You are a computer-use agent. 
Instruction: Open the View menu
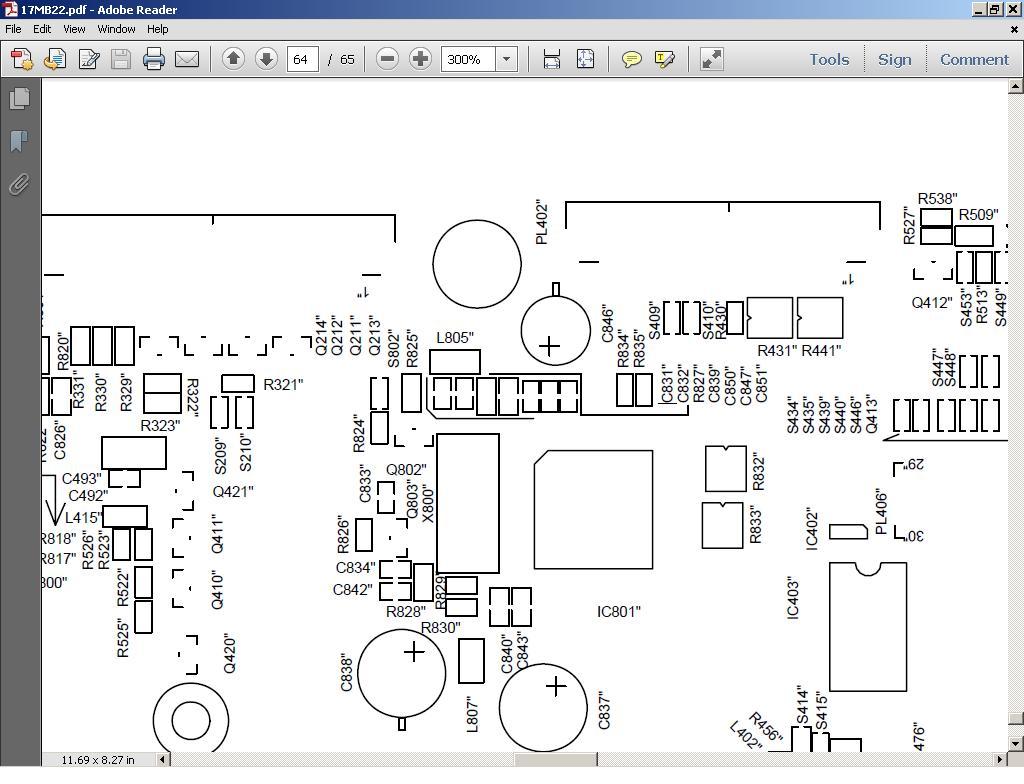click(x=74, y=29)
